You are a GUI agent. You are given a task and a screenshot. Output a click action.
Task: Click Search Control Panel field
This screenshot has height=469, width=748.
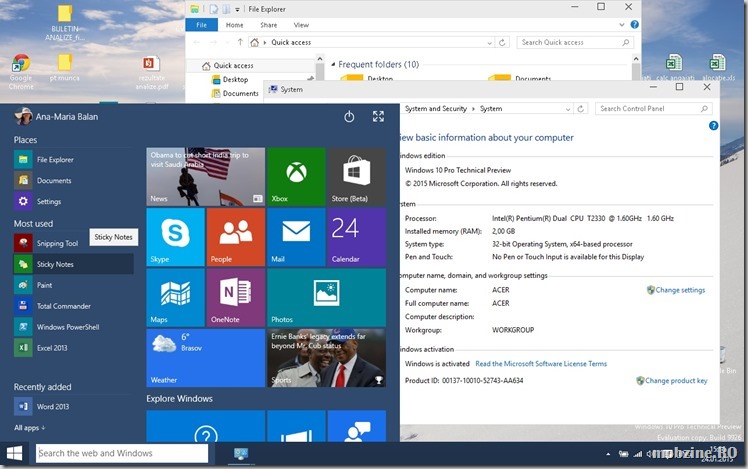[654, 109]
